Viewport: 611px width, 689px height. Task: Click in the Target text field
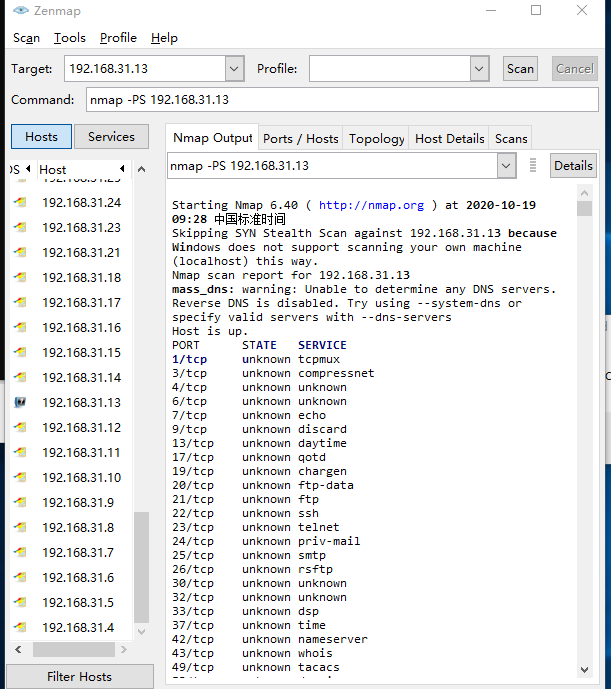click(145, 69)
